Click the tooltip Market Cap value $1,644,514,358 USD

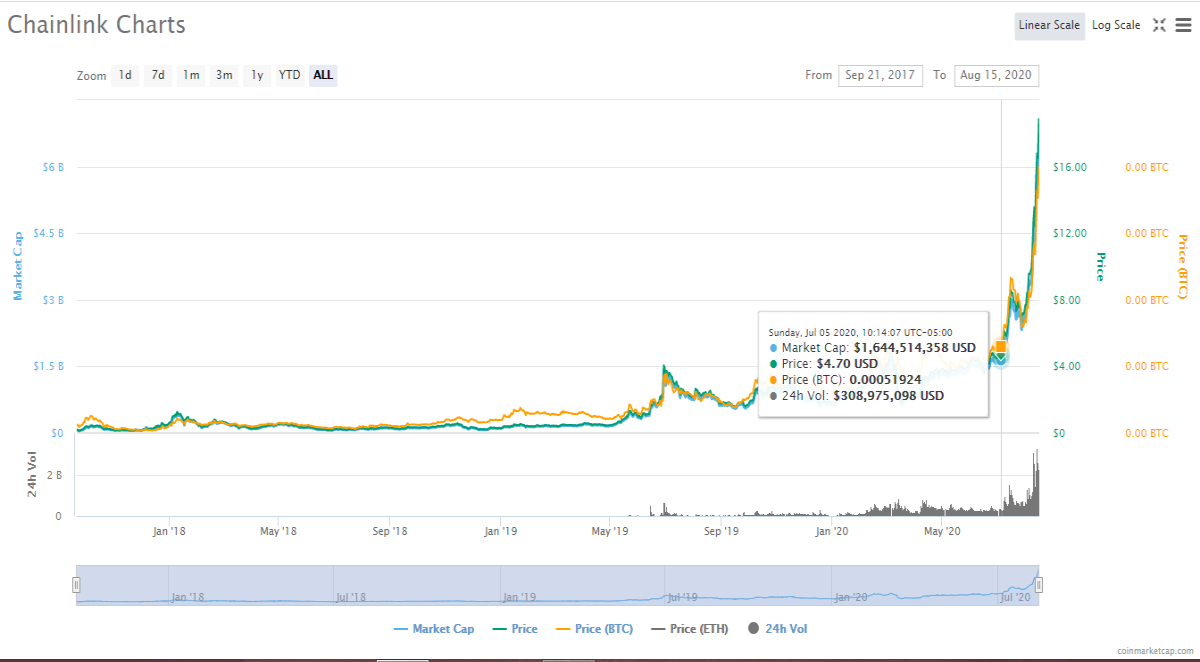(915, 348)
